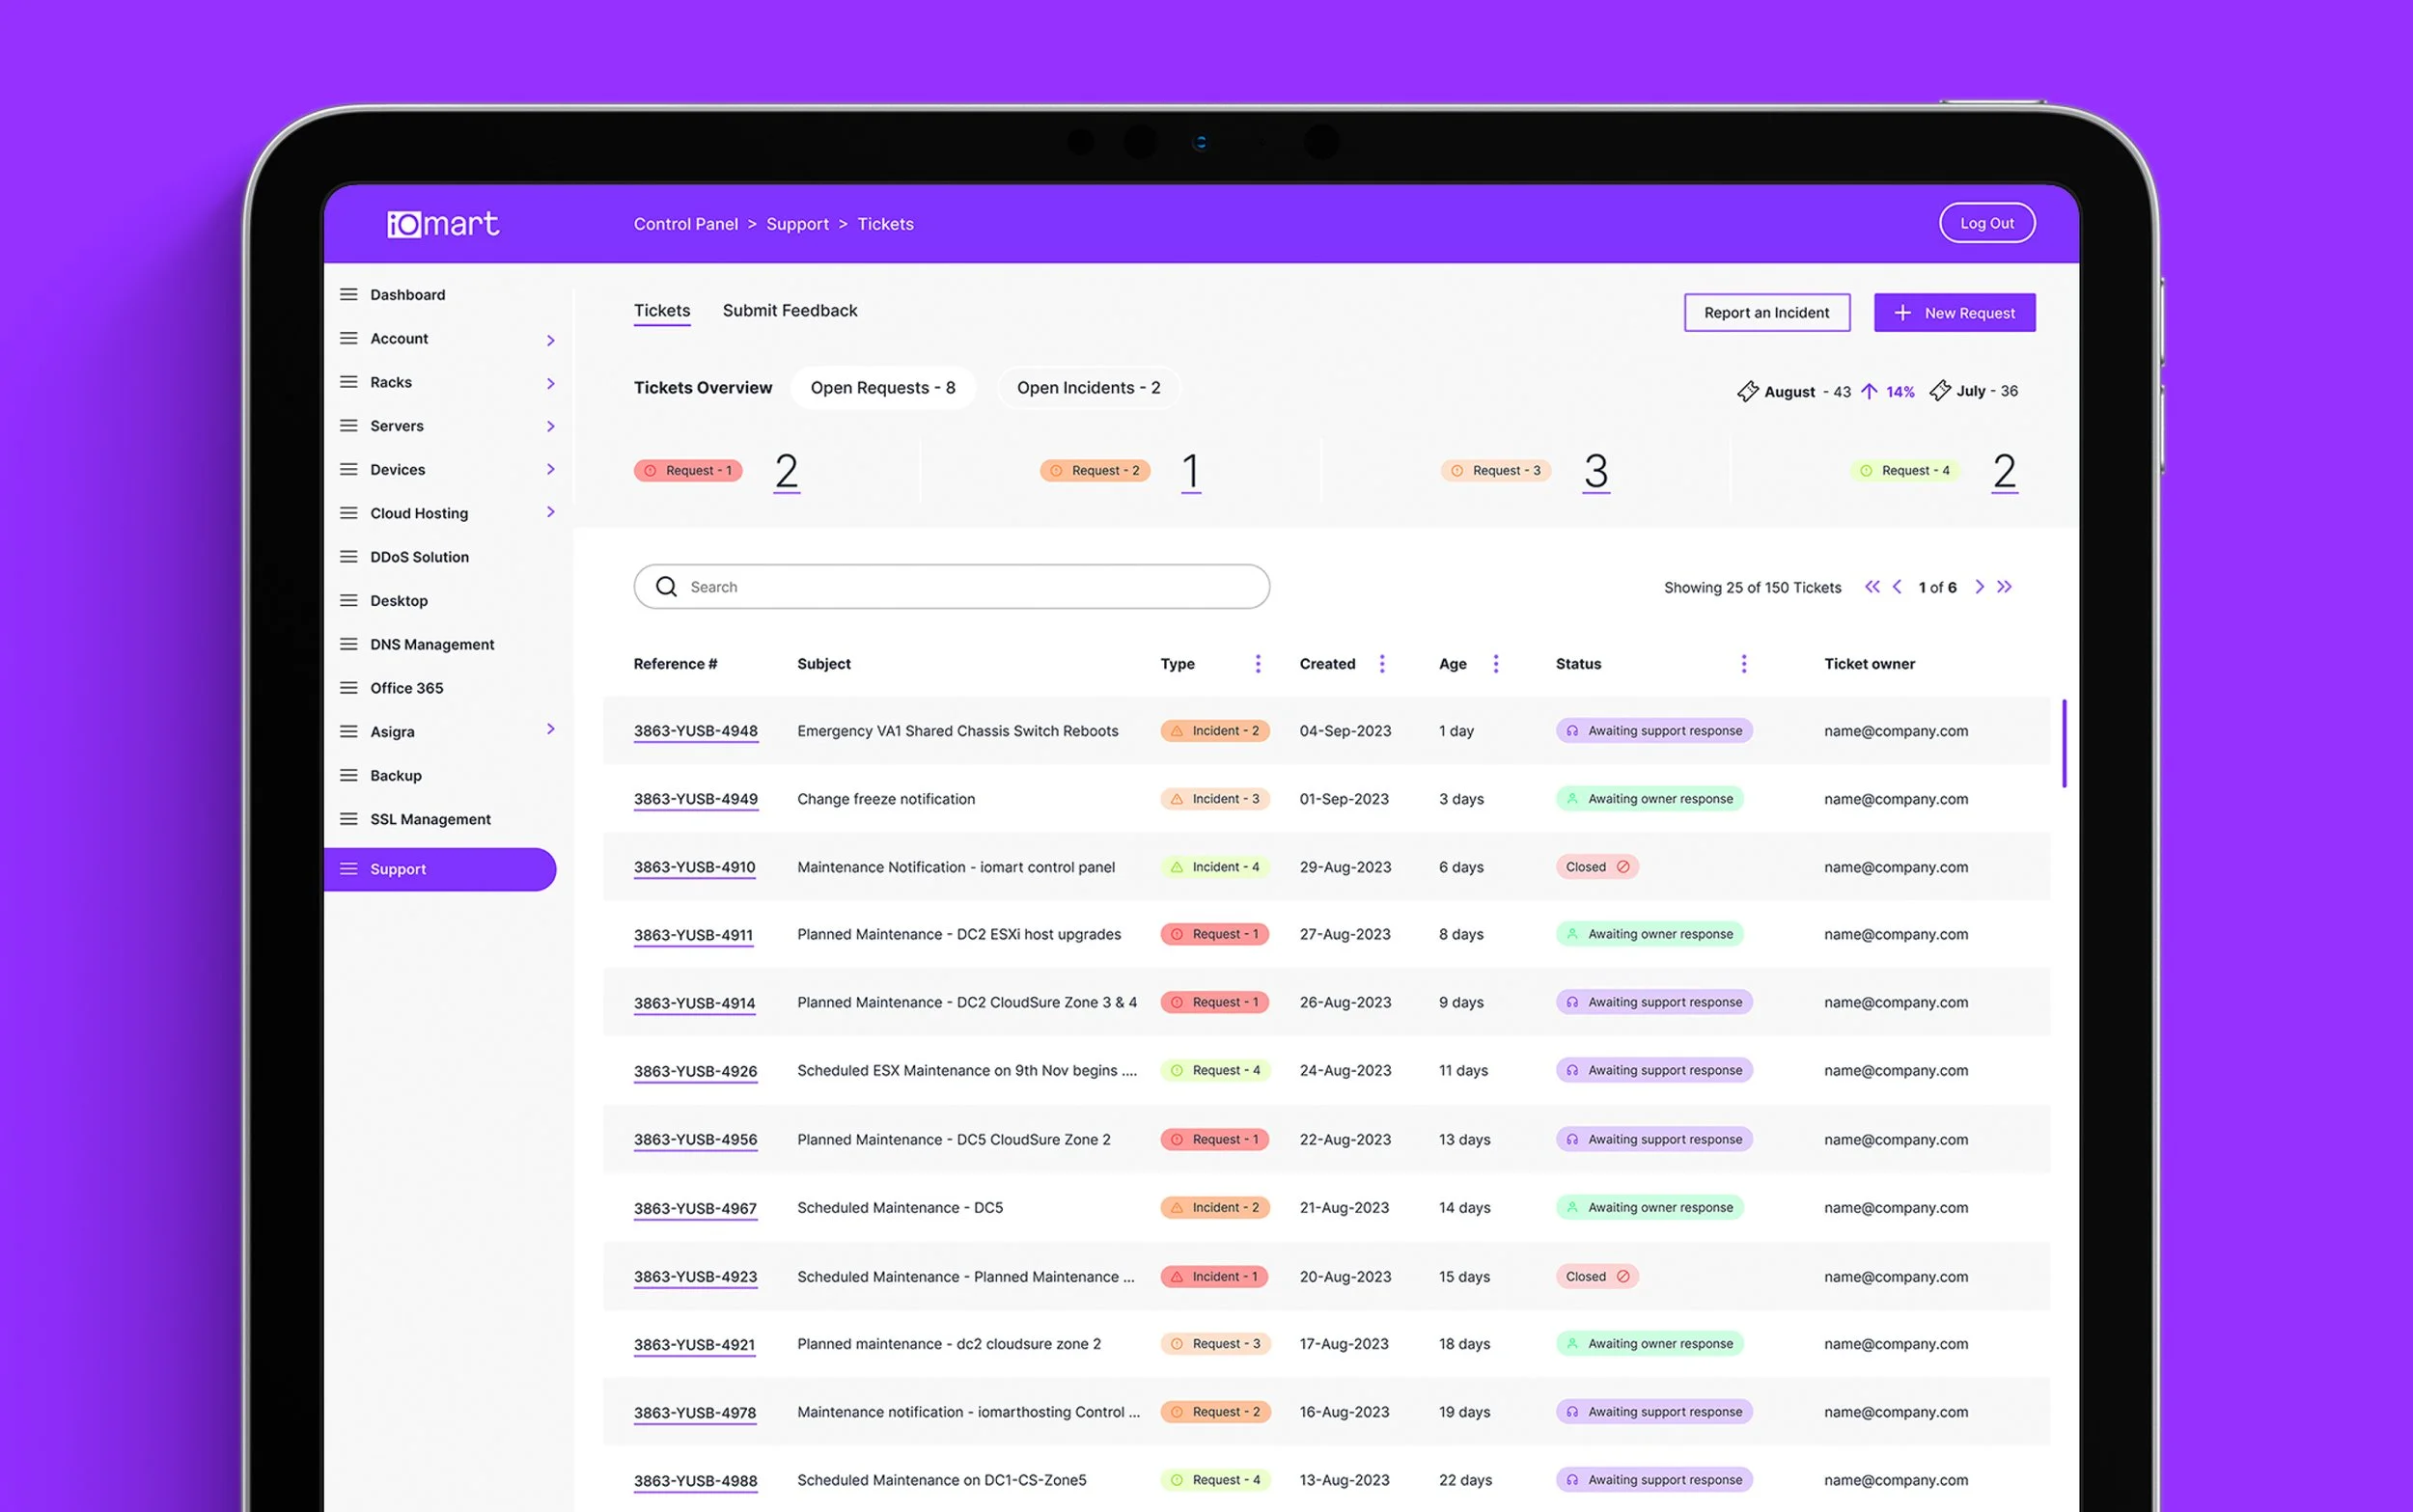Click the hamburger icon beside DDoS Solution
The image size is (2413, 1512).
[348, 557]
